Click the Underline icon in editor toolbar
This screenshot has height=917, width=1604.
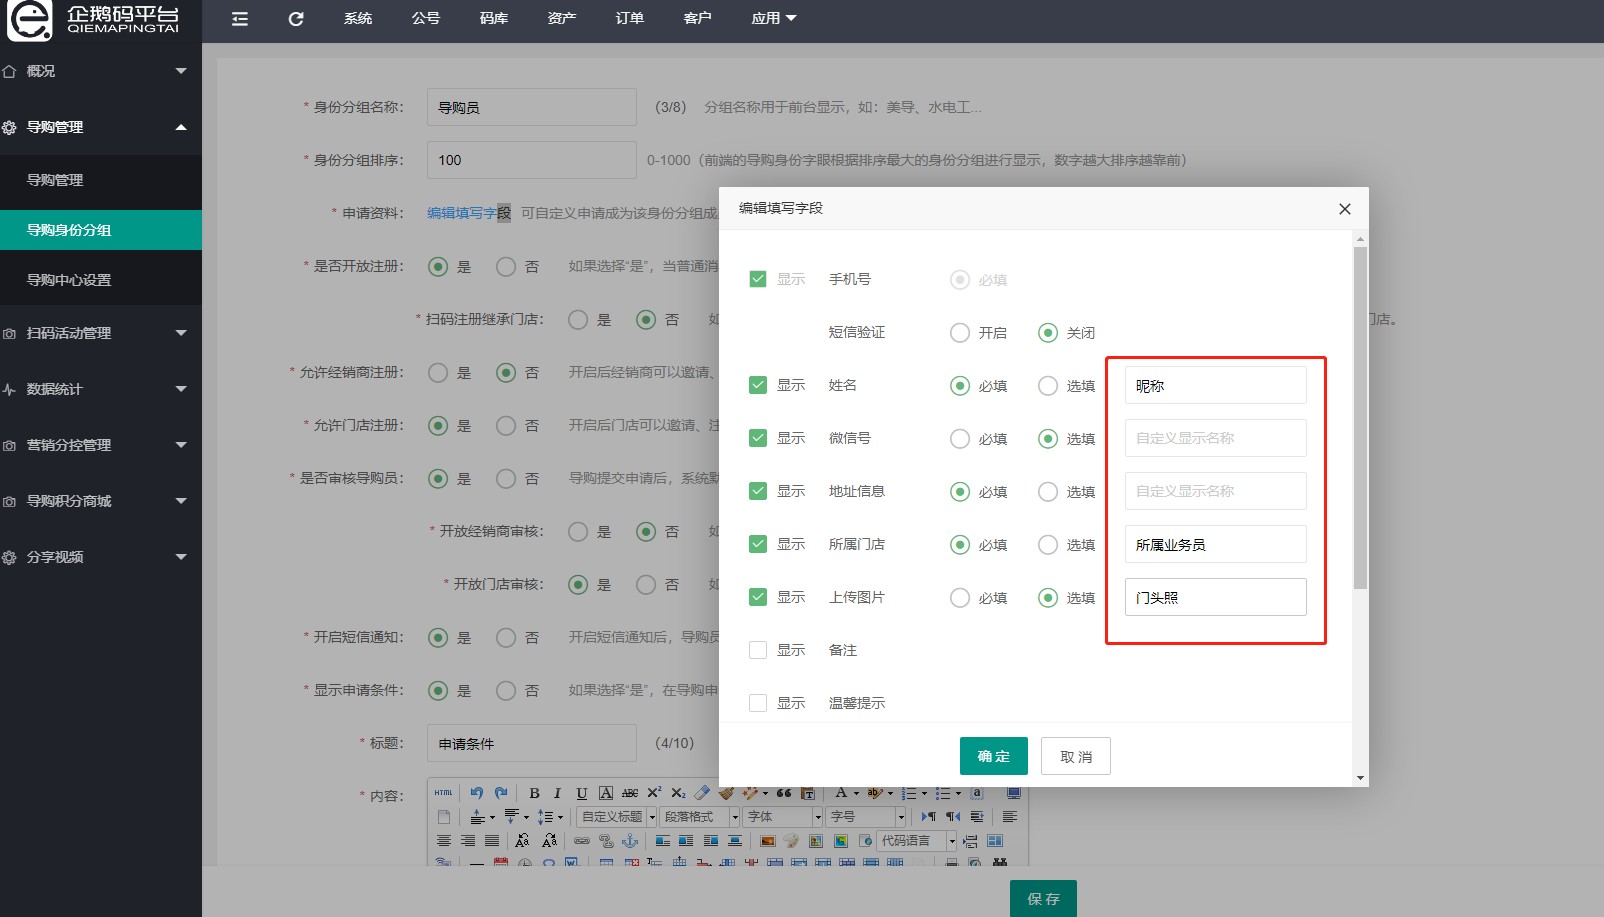pos(581,793)
